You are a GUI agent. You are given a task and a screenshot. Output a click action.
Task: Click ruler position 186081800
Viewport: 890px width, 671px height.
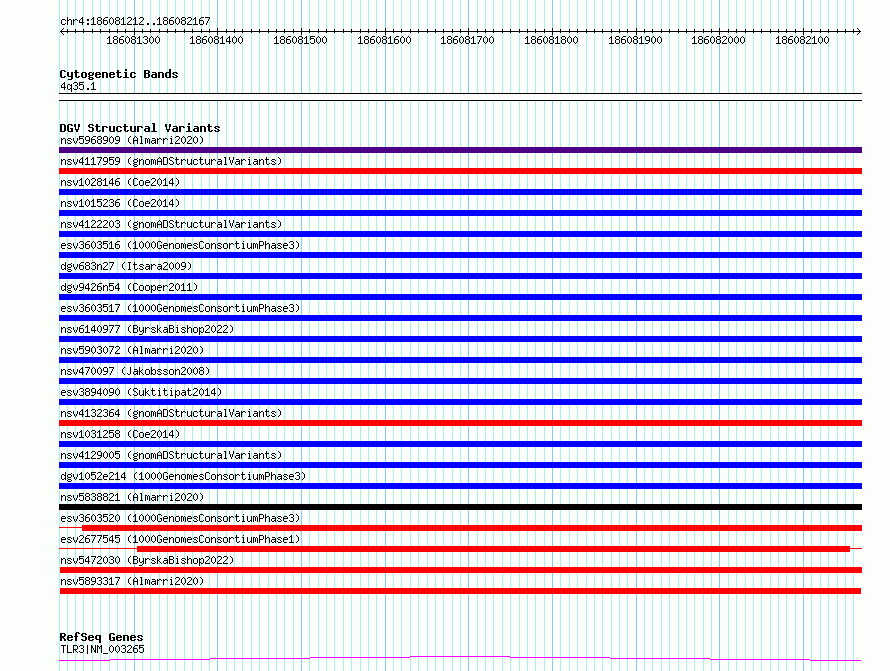tap(551, 40)
